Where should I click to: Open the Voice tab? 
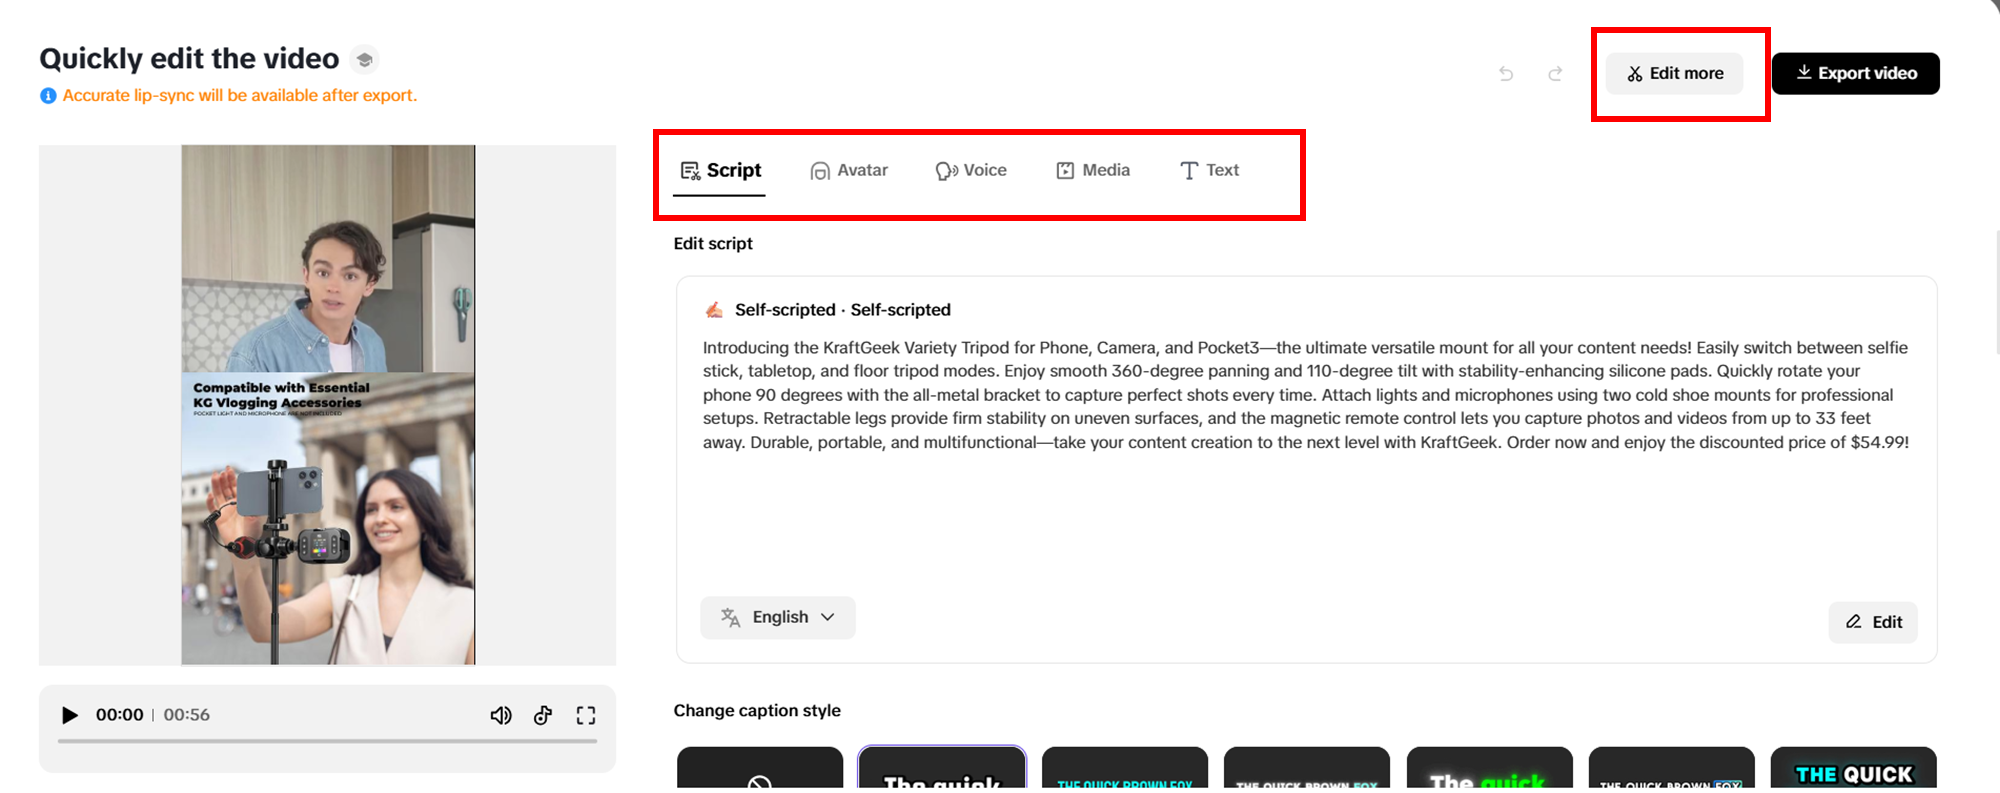click(x=971, y=170)
